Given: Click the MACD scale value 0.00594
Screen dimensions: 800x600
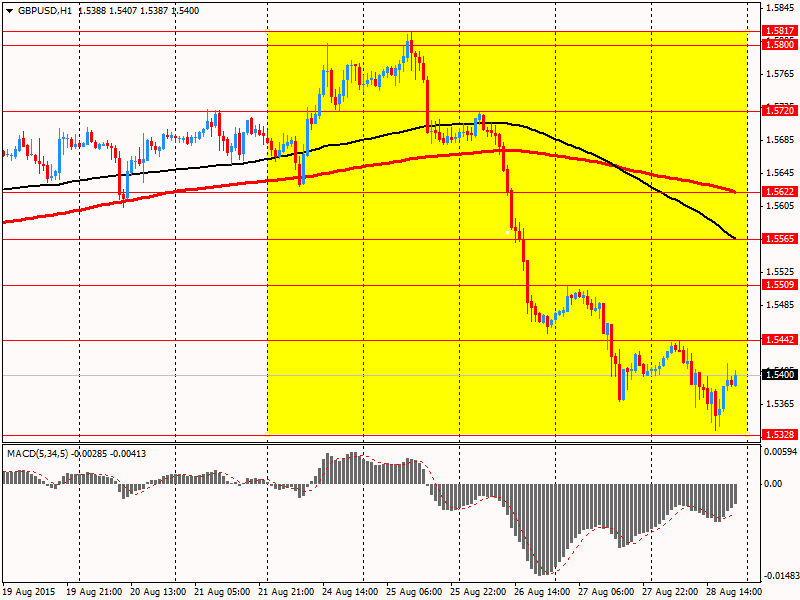Looking at the screenshot, I should click(x=781, y=452).
